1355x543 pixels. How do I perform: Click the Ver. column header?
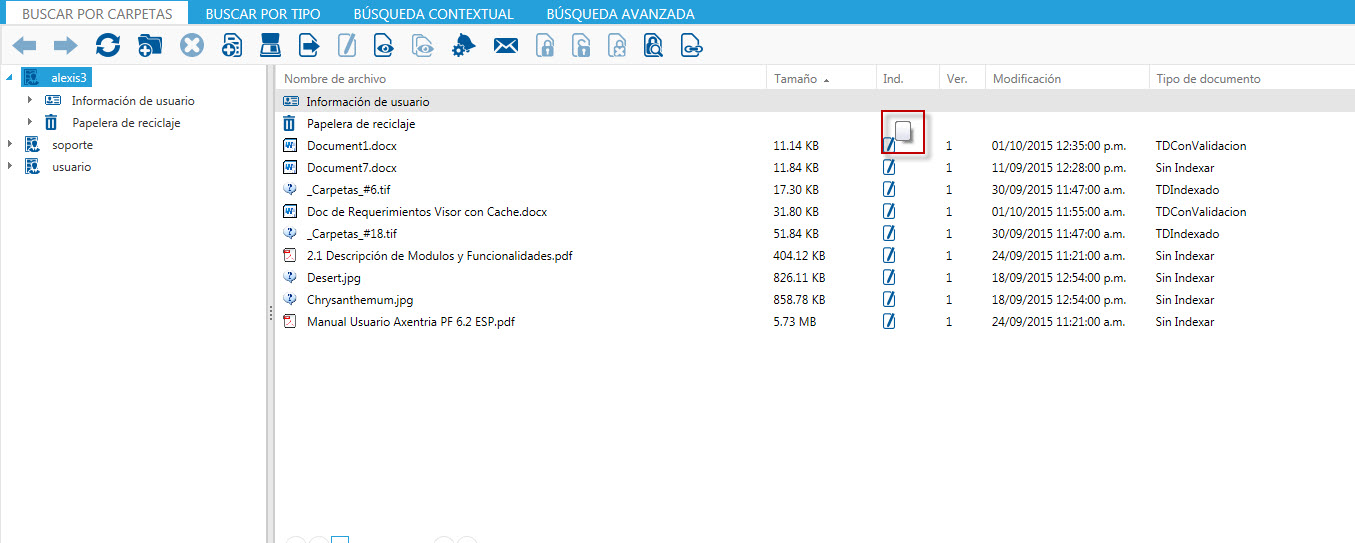956,78
